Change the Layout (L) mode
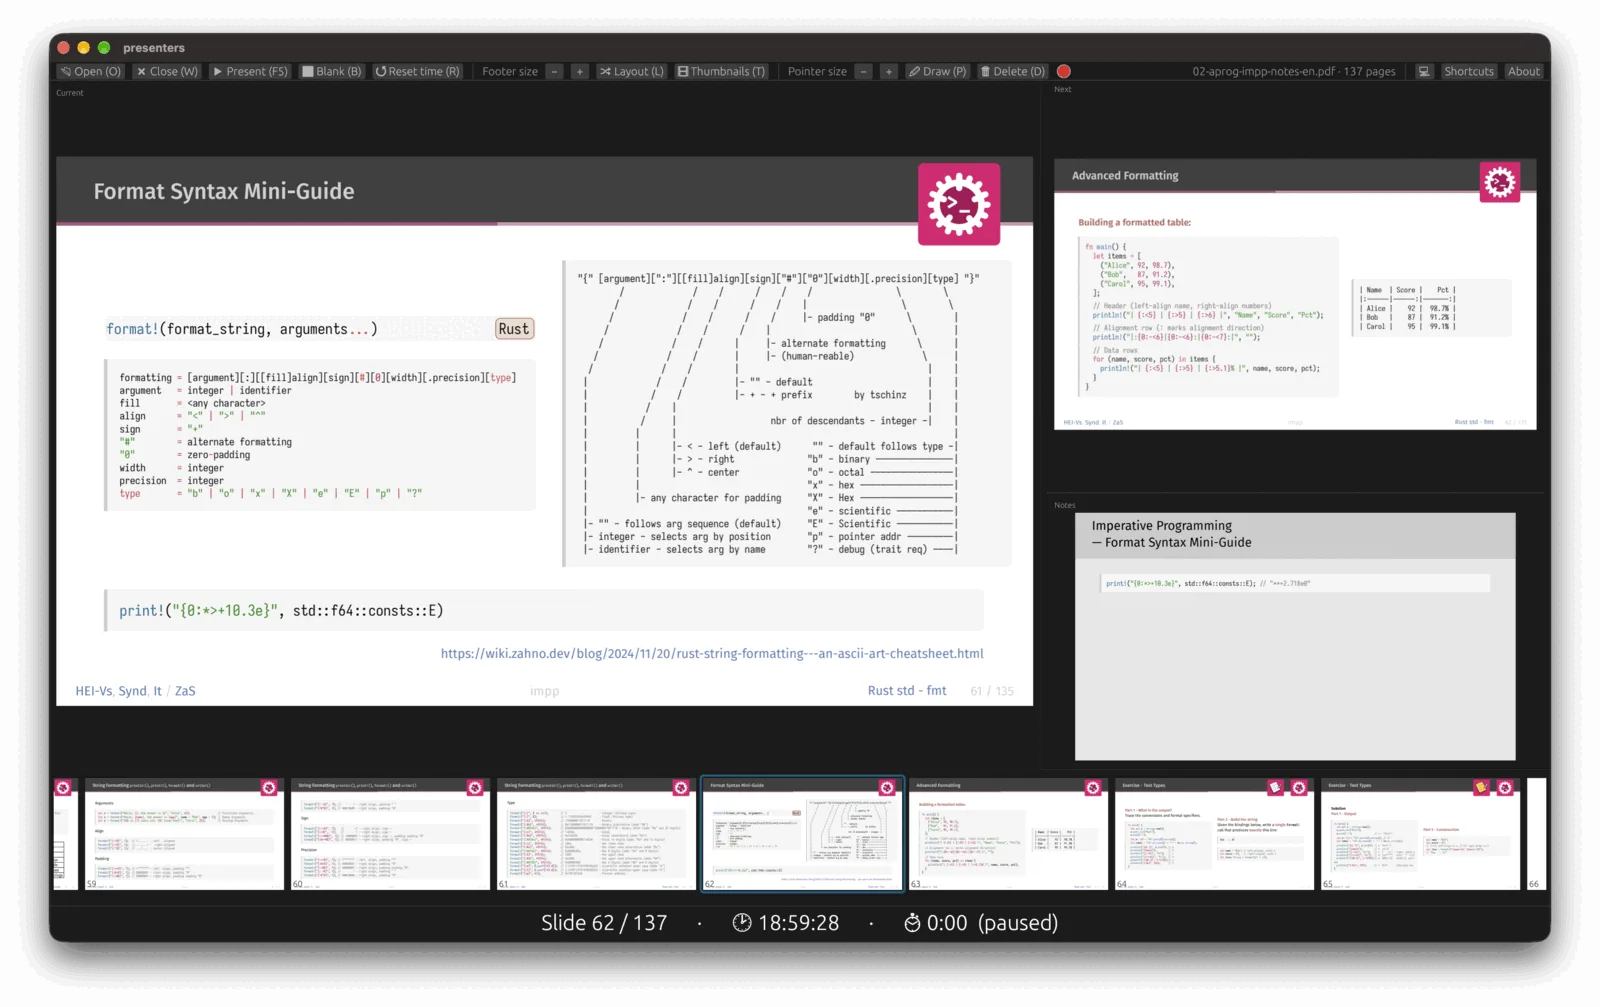The image size is (1600, 1007). [x=631, y=71]
